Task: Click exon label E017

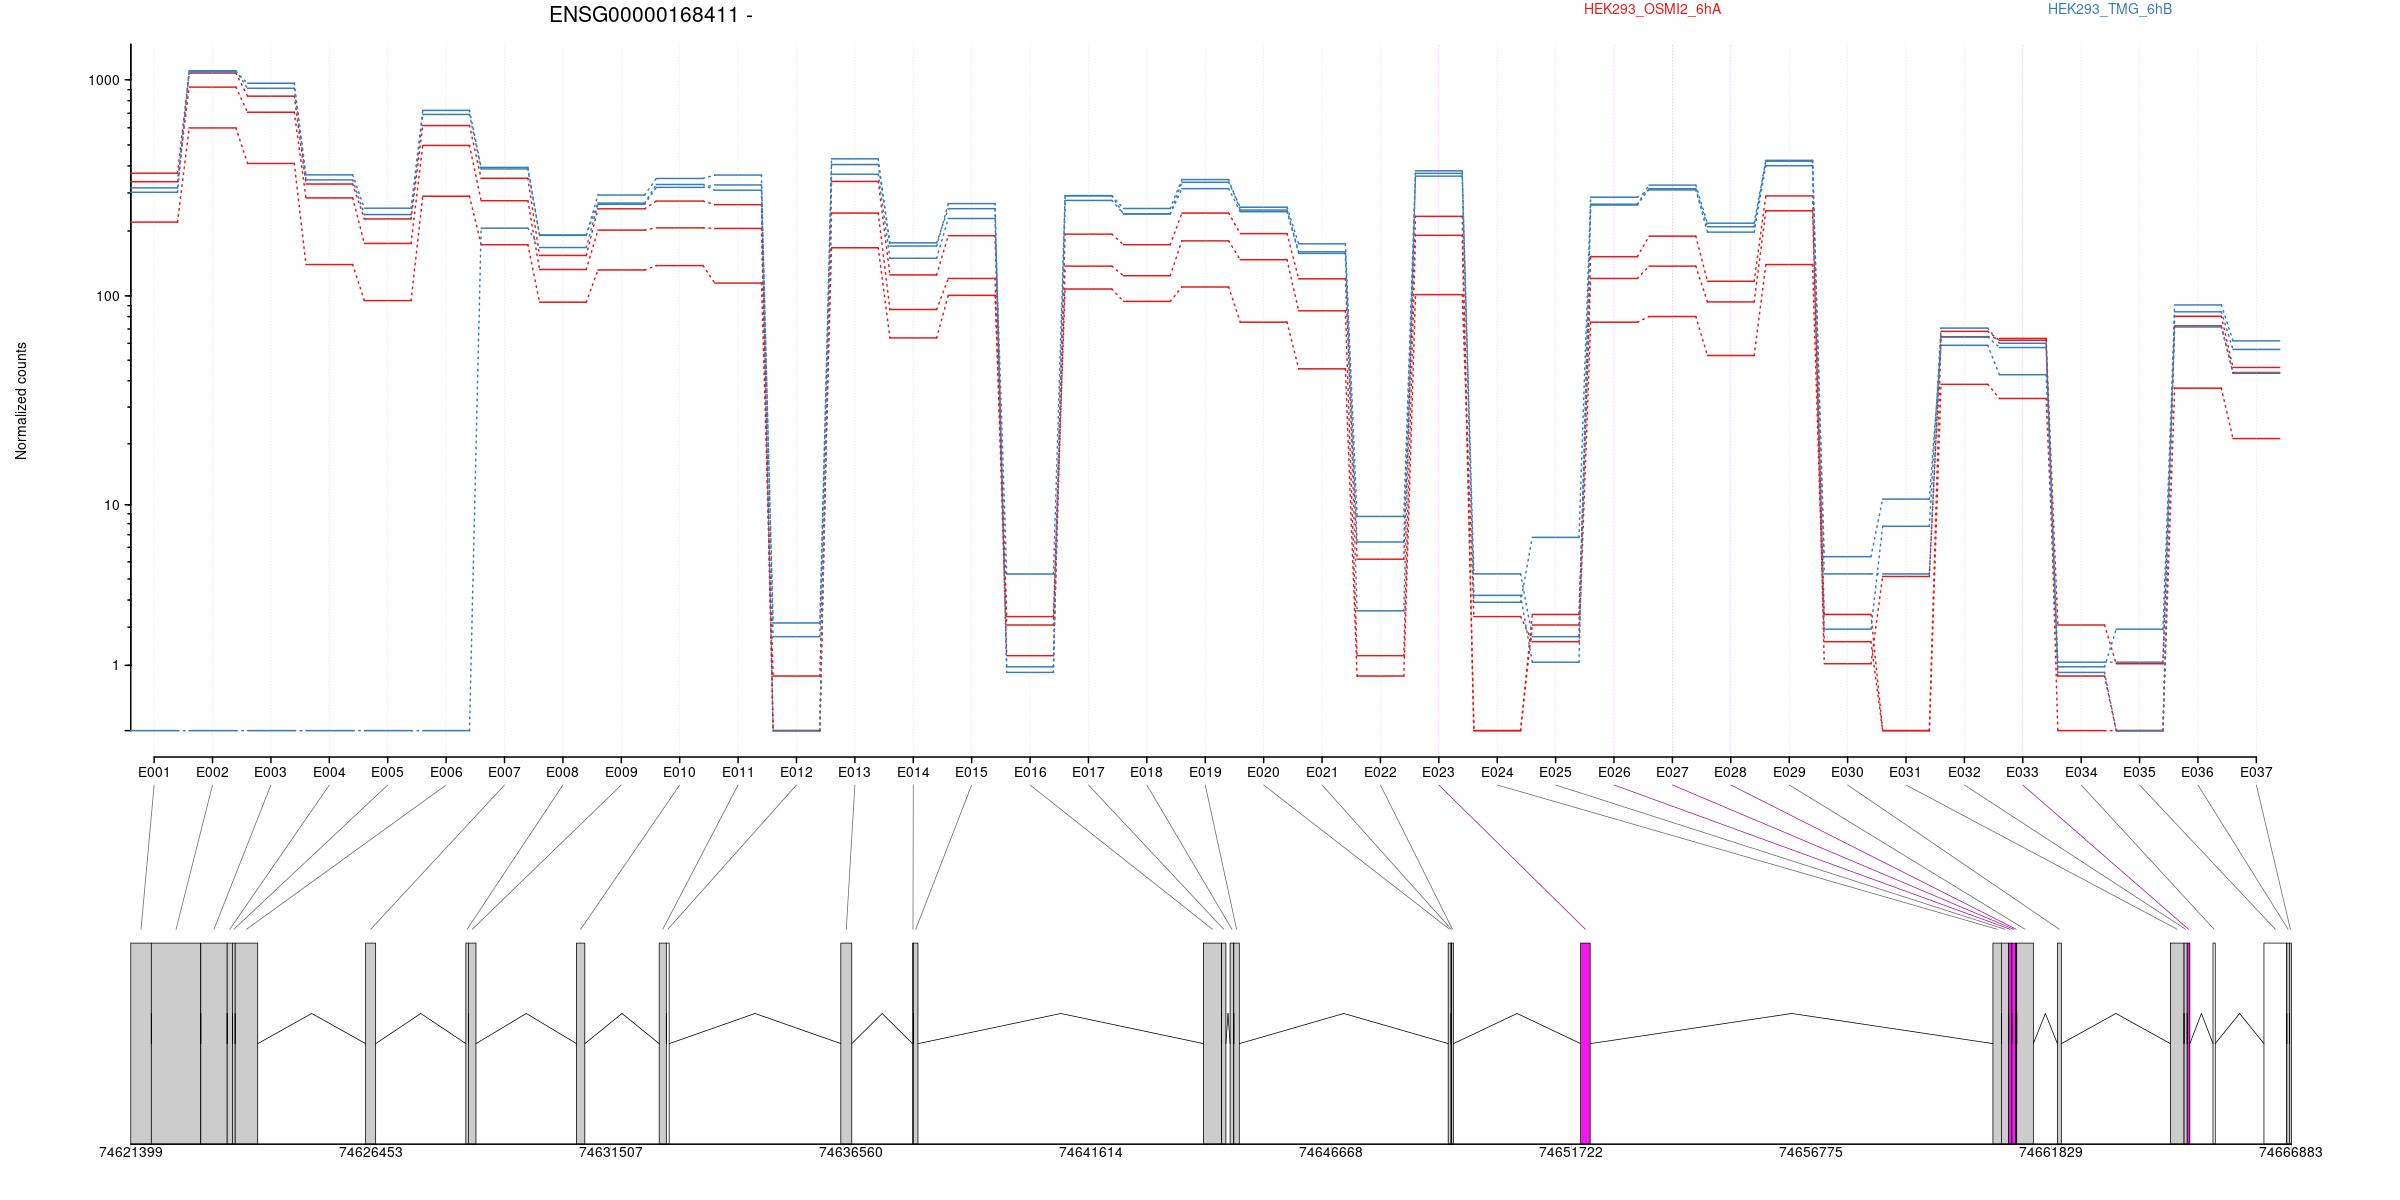Action: point(1088,772)
